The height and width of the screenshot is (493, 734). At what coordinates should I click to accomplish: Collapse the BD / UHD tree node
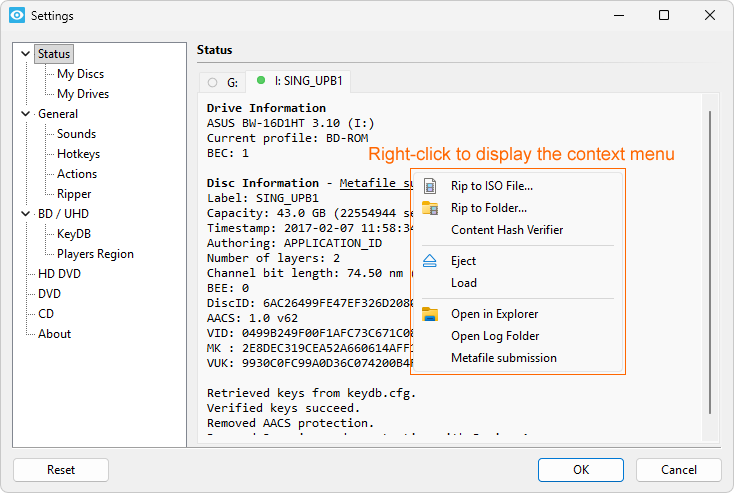pos(26,214)
